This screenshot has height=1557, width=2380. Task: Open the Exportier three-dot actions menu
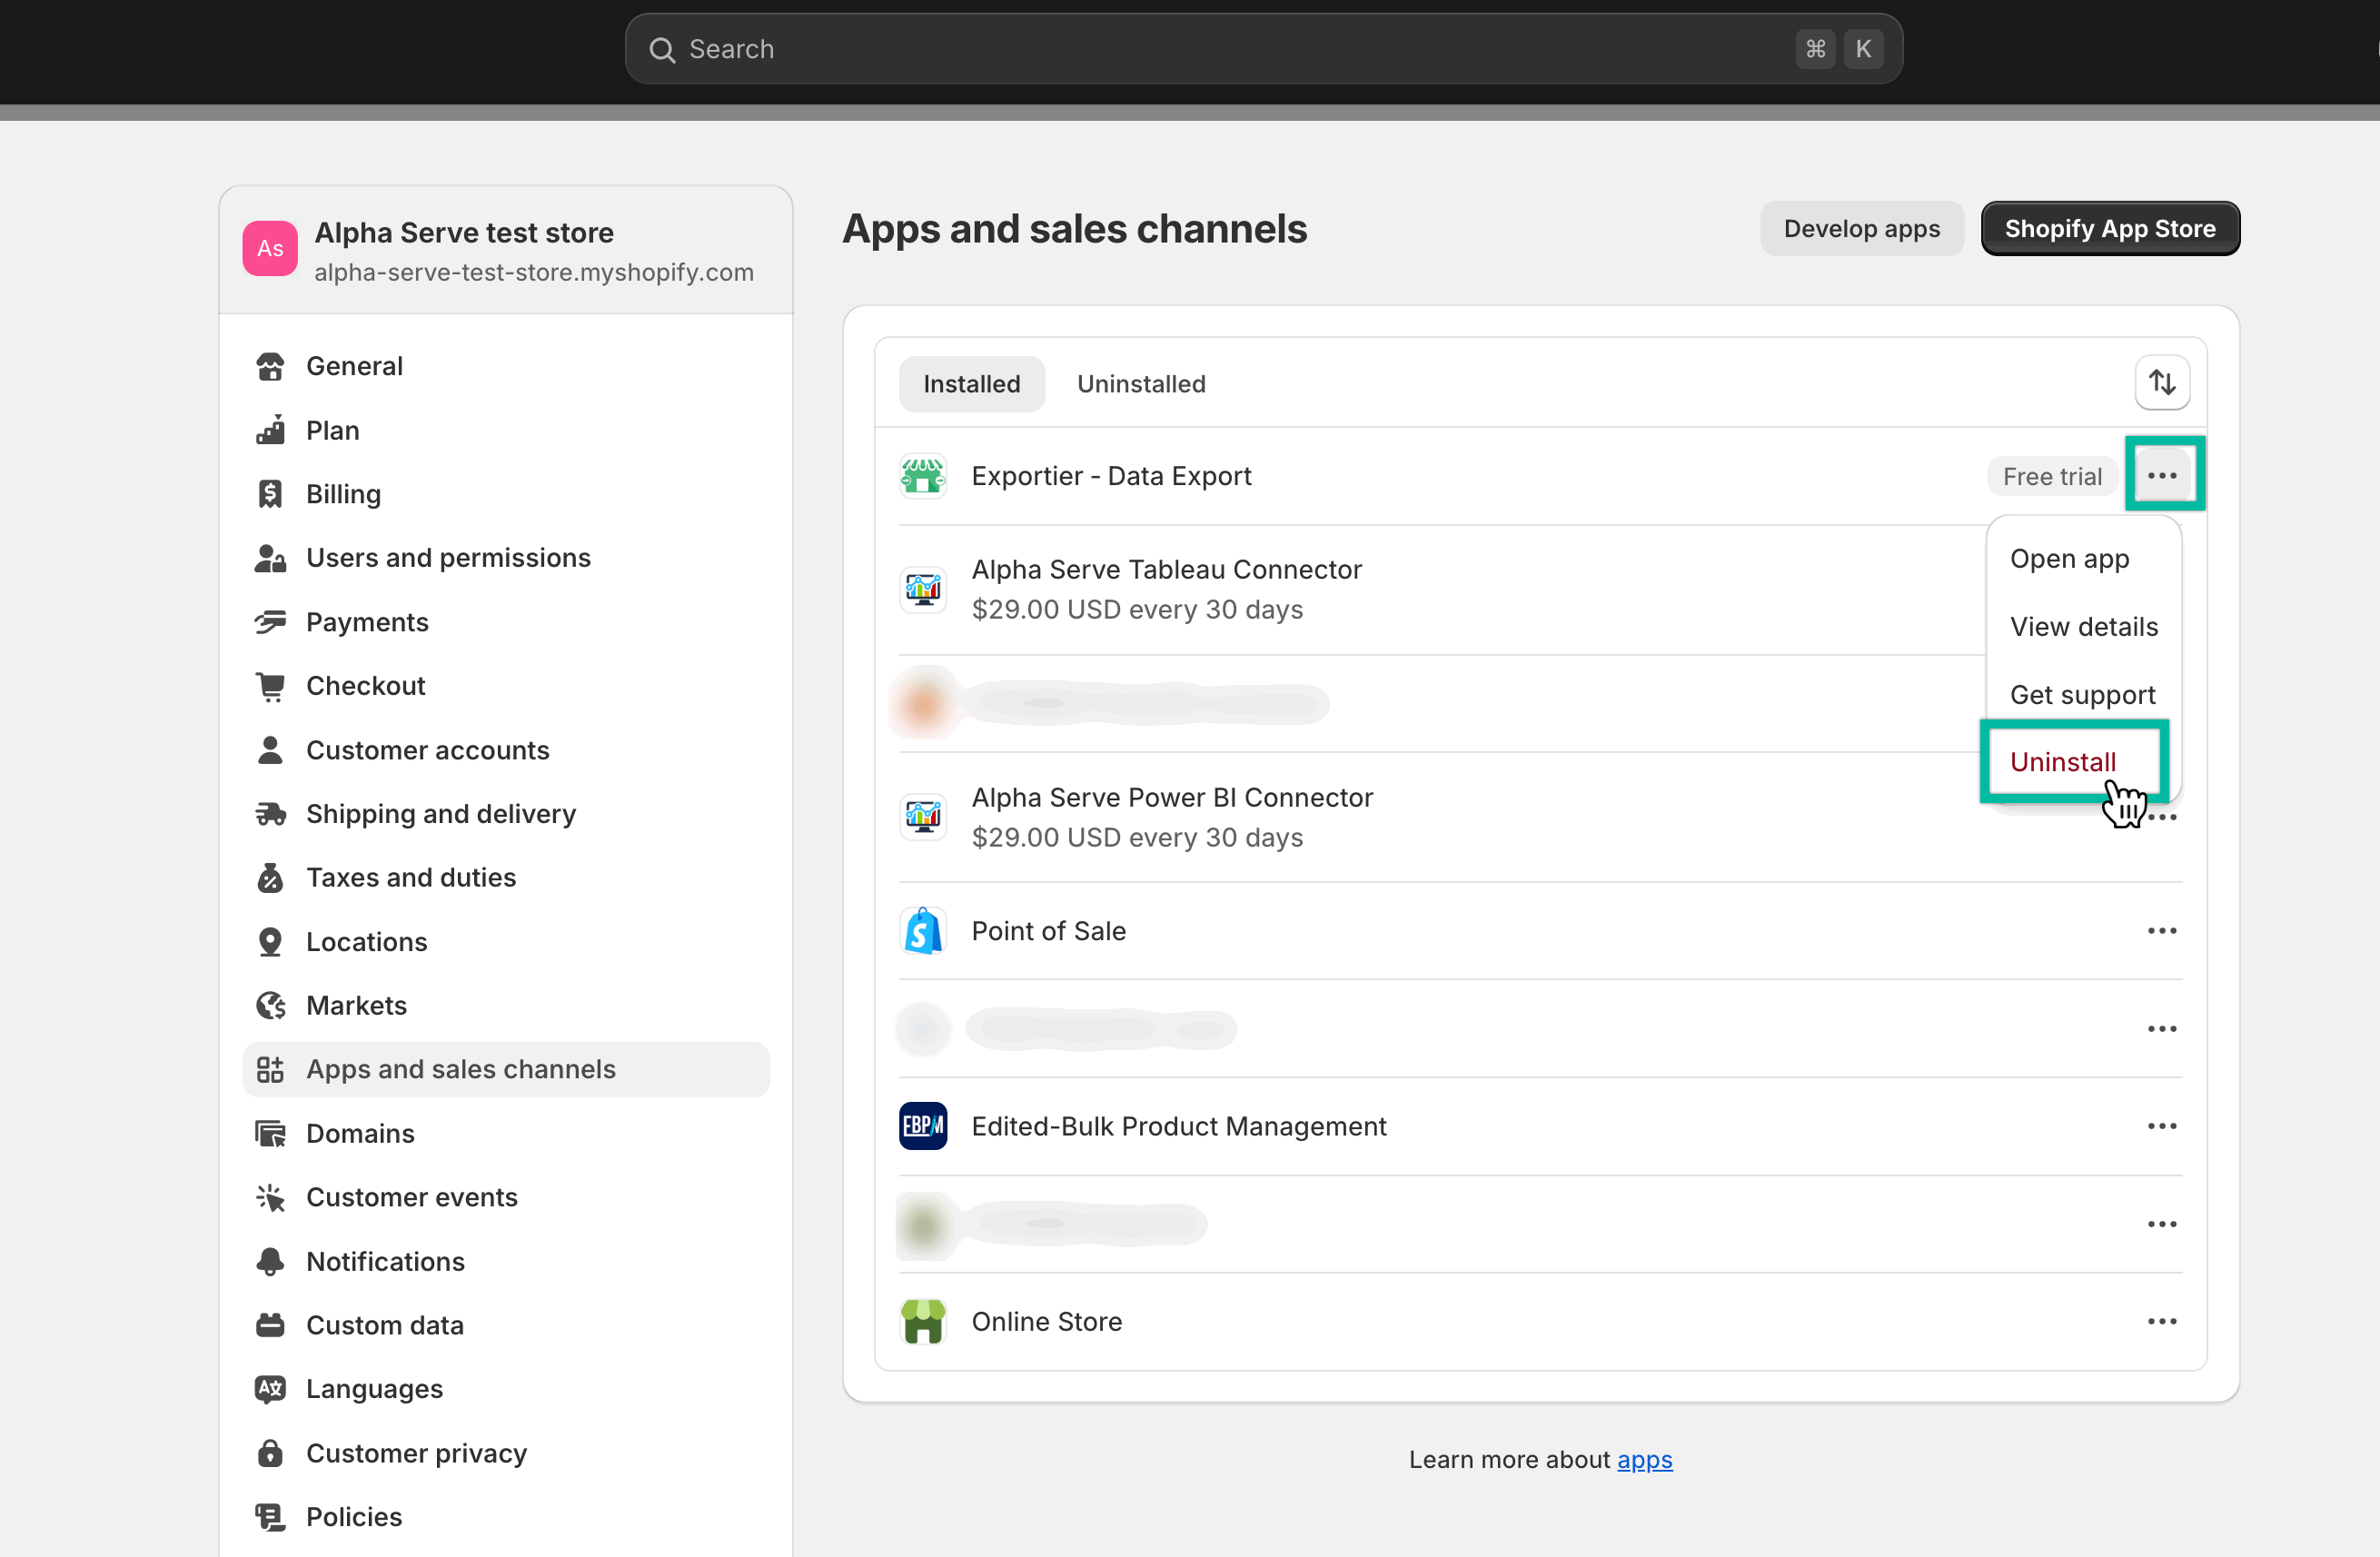click(x=2162, y=476)
